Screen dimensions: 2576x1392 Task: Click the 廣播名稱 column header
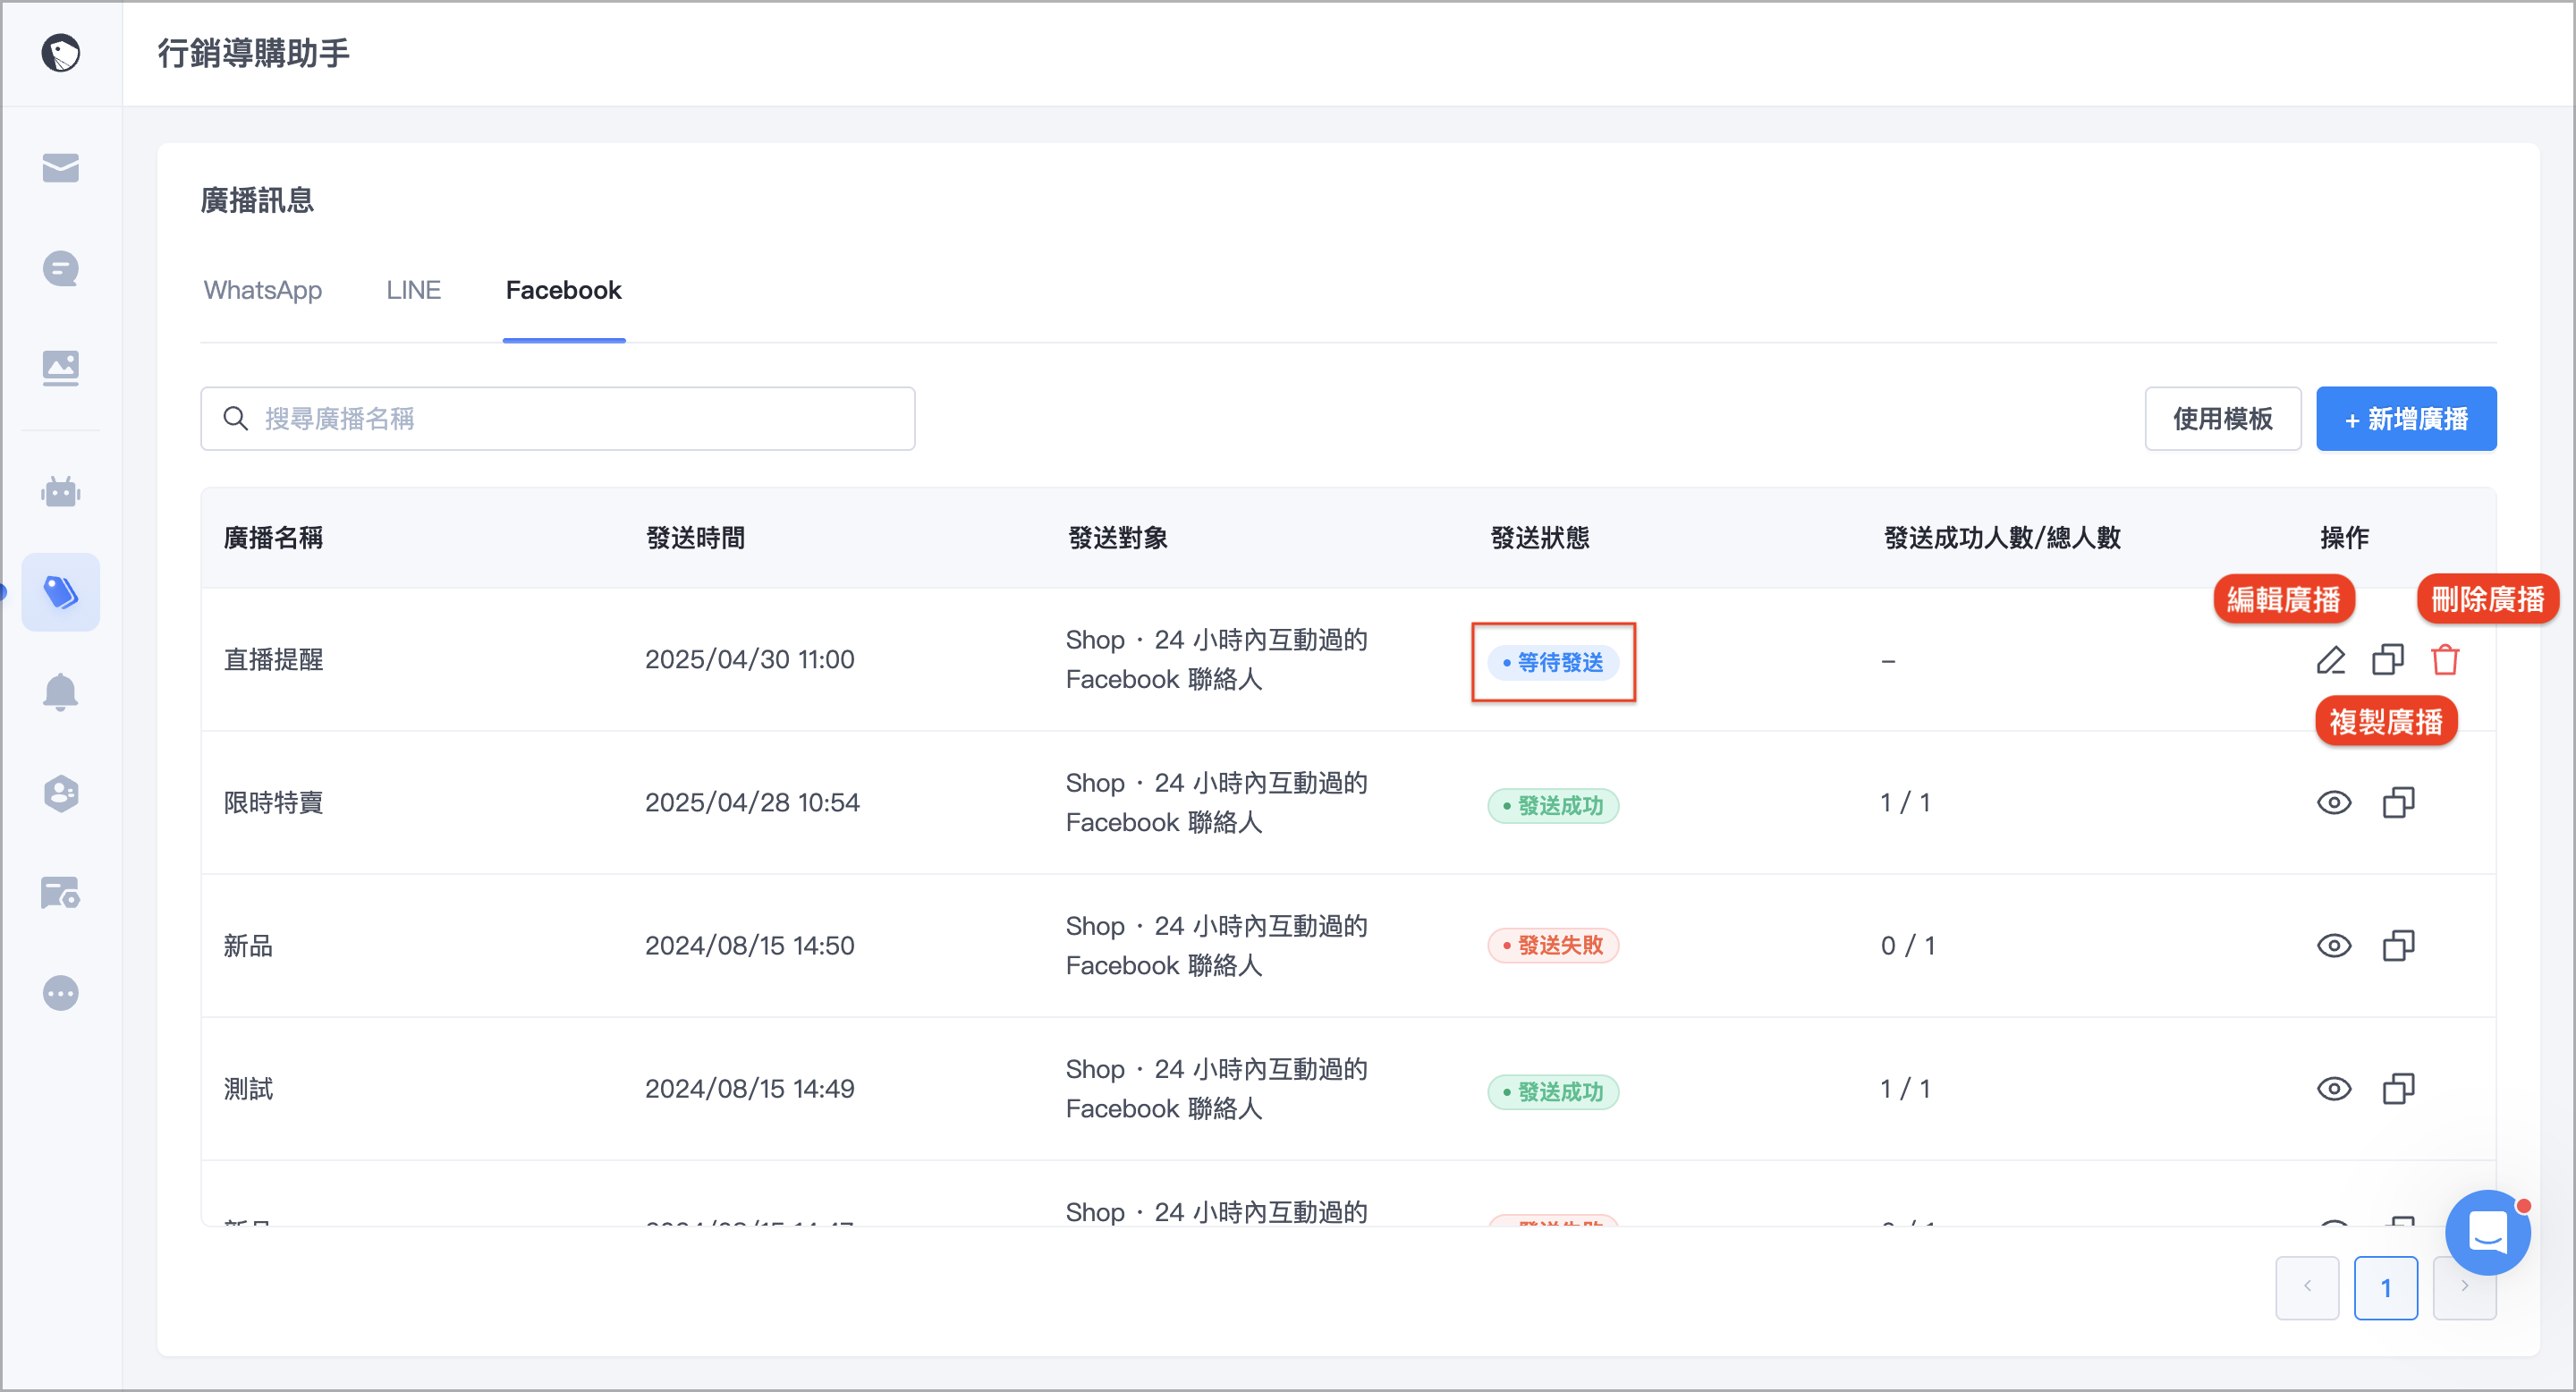pyautogui.click(x=273, y=538)
